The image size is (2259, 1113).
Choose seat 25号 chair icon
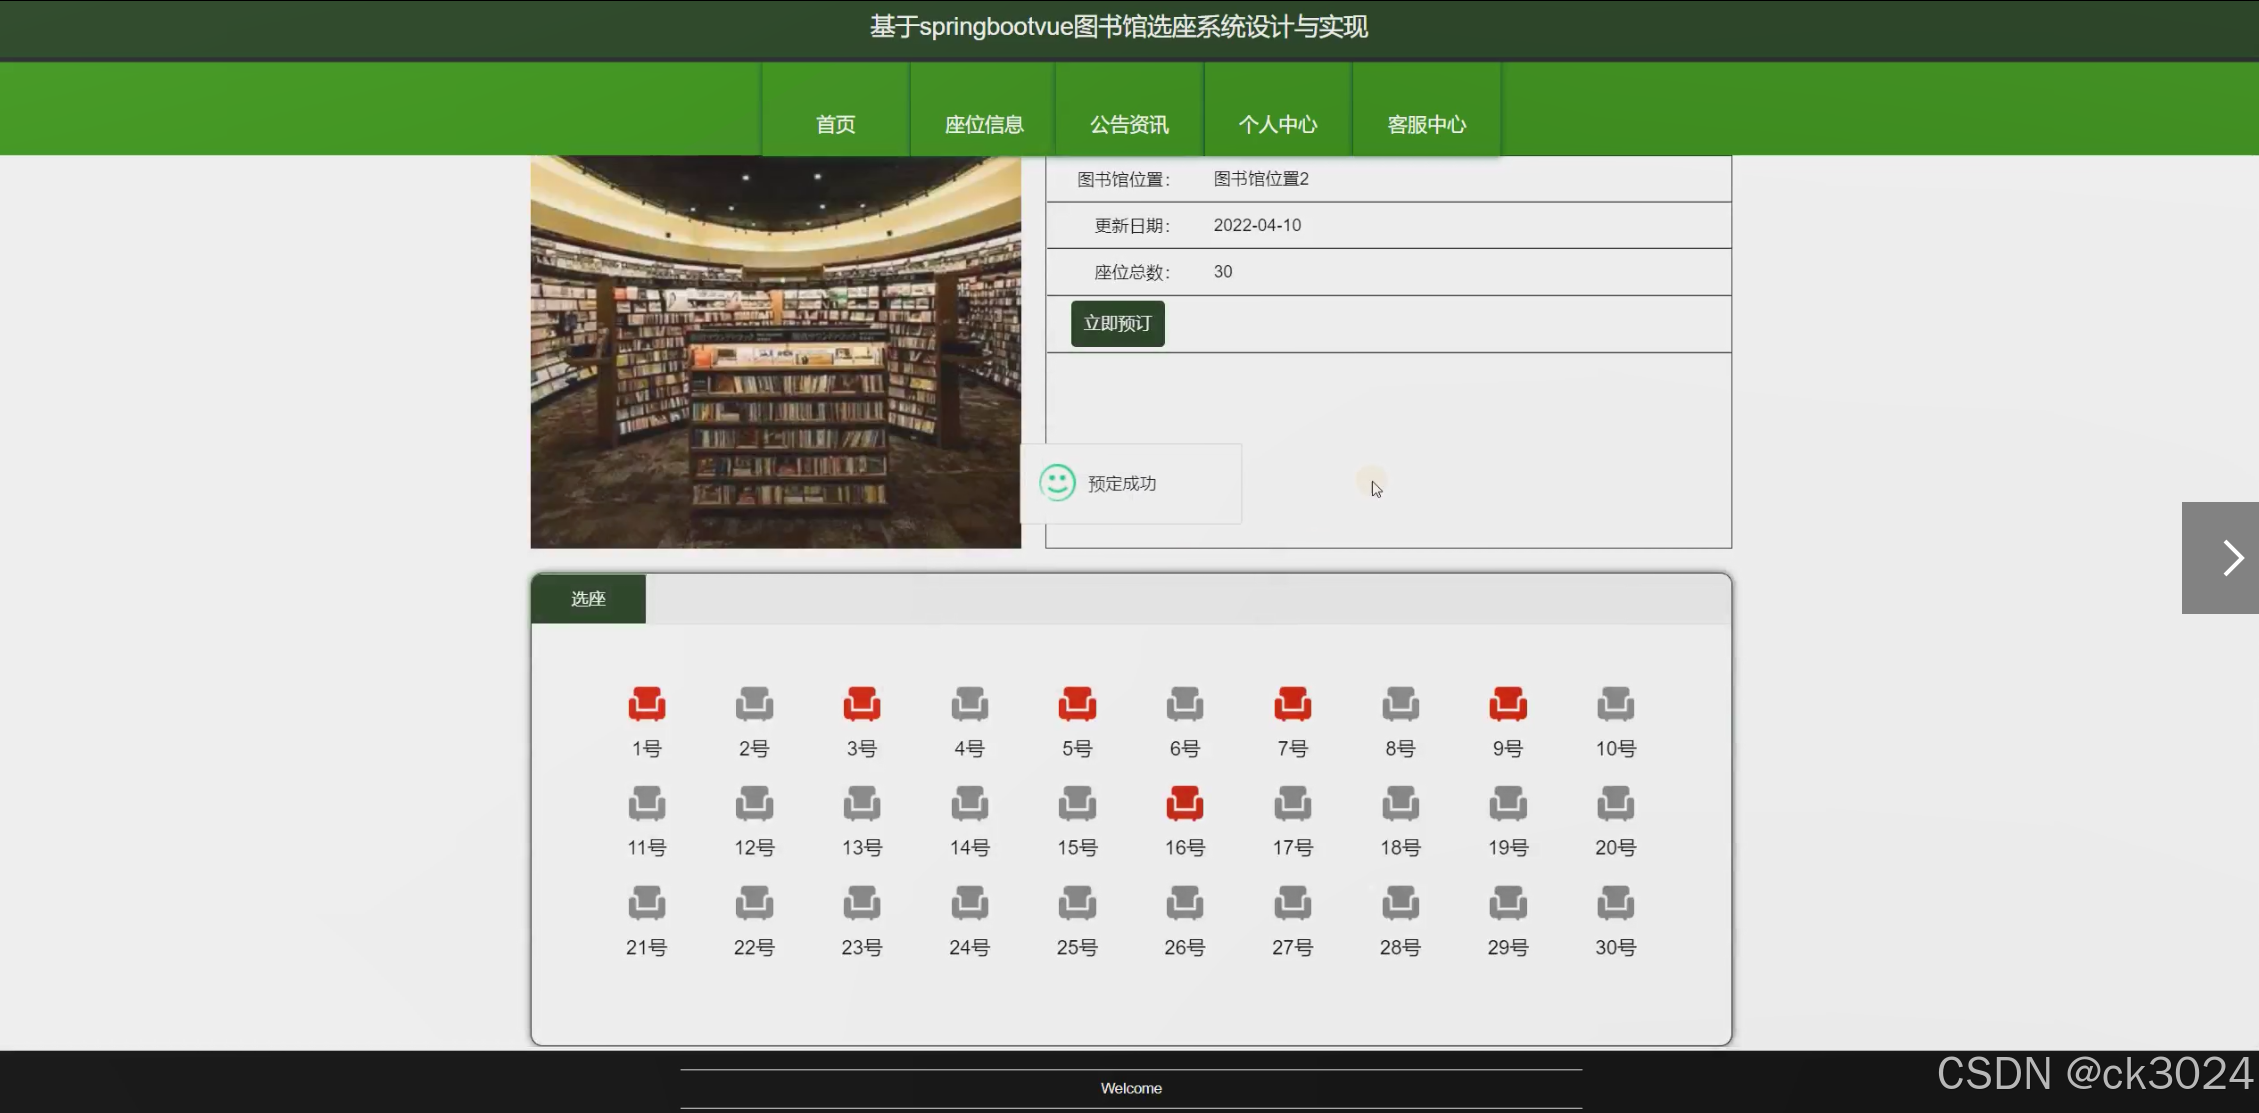tap(1077, 903)
